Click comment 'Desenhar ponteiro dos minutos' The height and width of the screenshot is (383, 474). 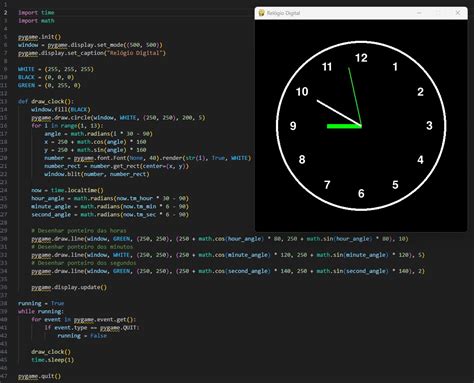coord(82,247)
